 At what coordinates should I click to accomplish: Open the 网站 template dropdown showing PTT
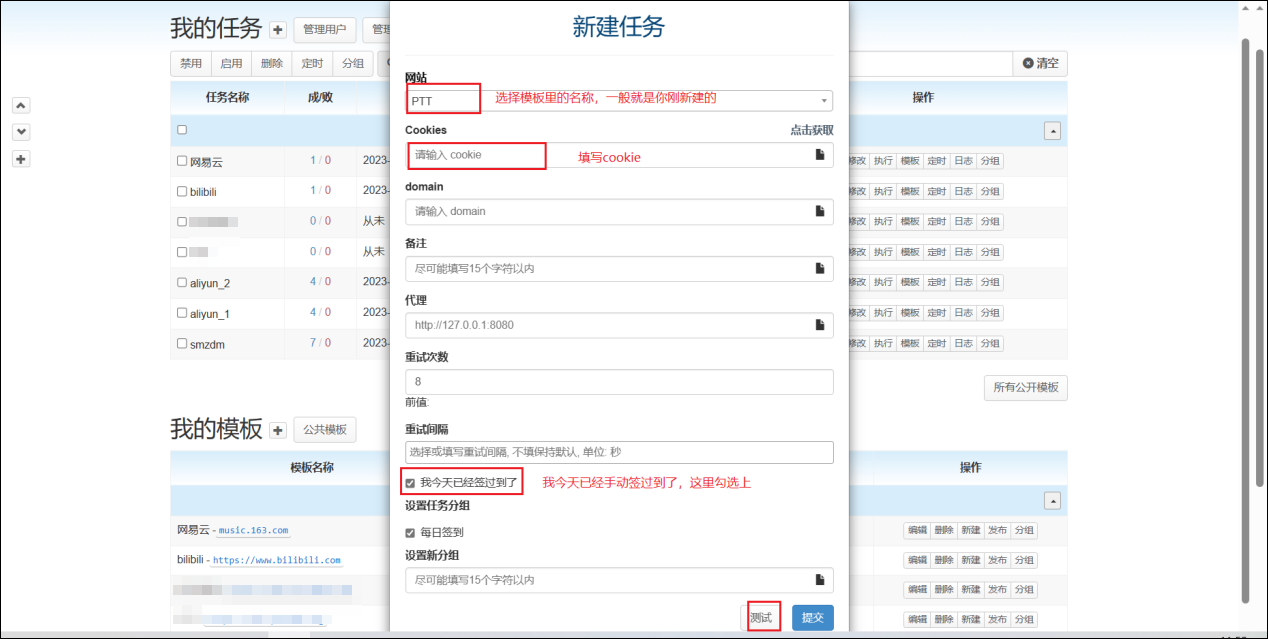click(619, 101)
